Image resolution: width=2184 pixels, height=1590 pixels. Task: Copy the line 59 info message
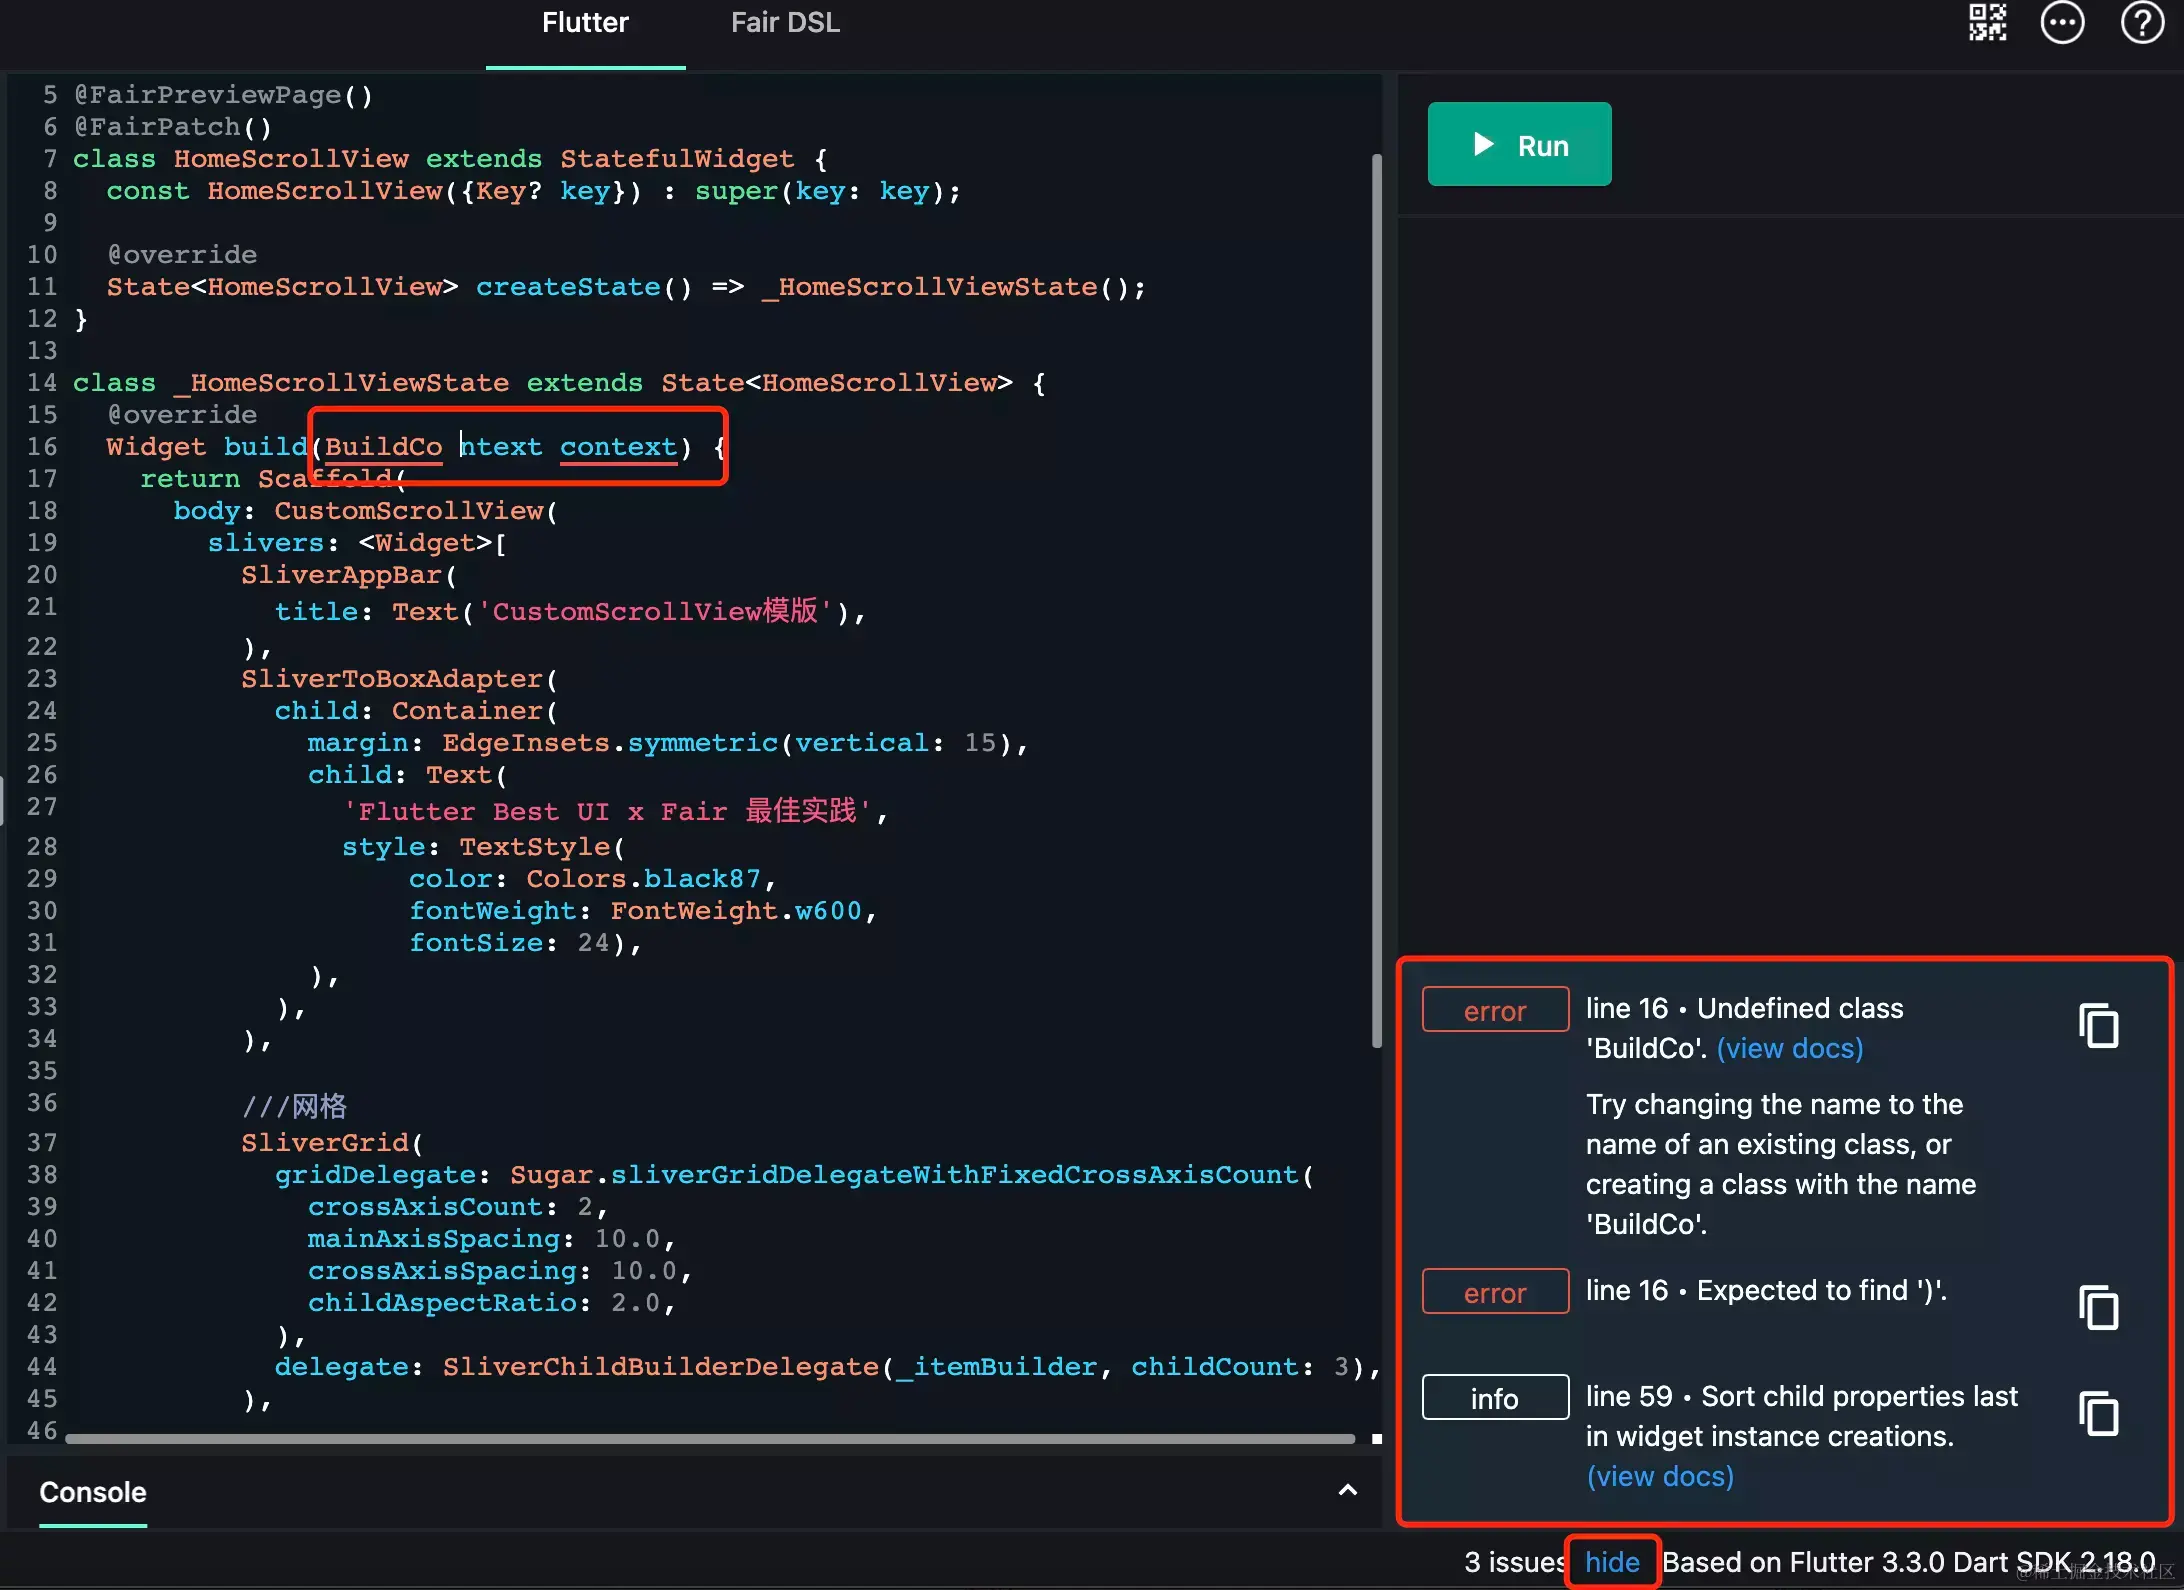point(2098,1414)
